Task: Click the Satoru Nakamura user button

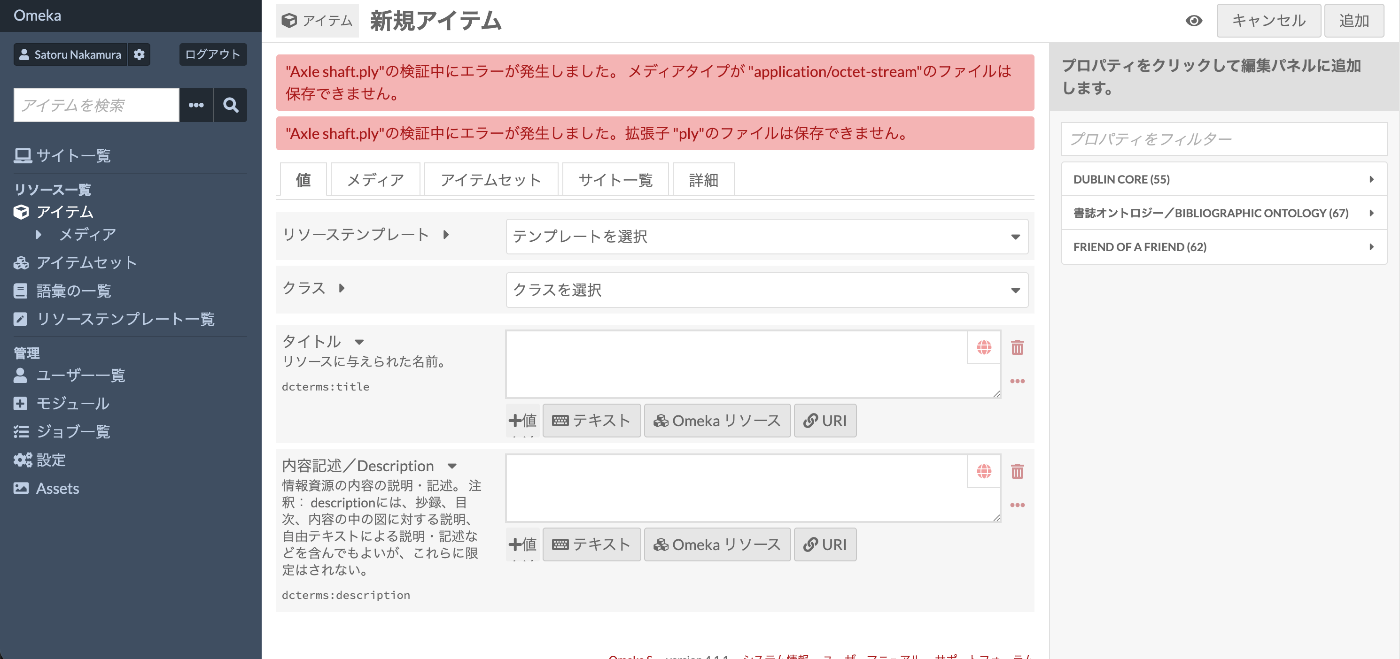Action: point(71,54)
